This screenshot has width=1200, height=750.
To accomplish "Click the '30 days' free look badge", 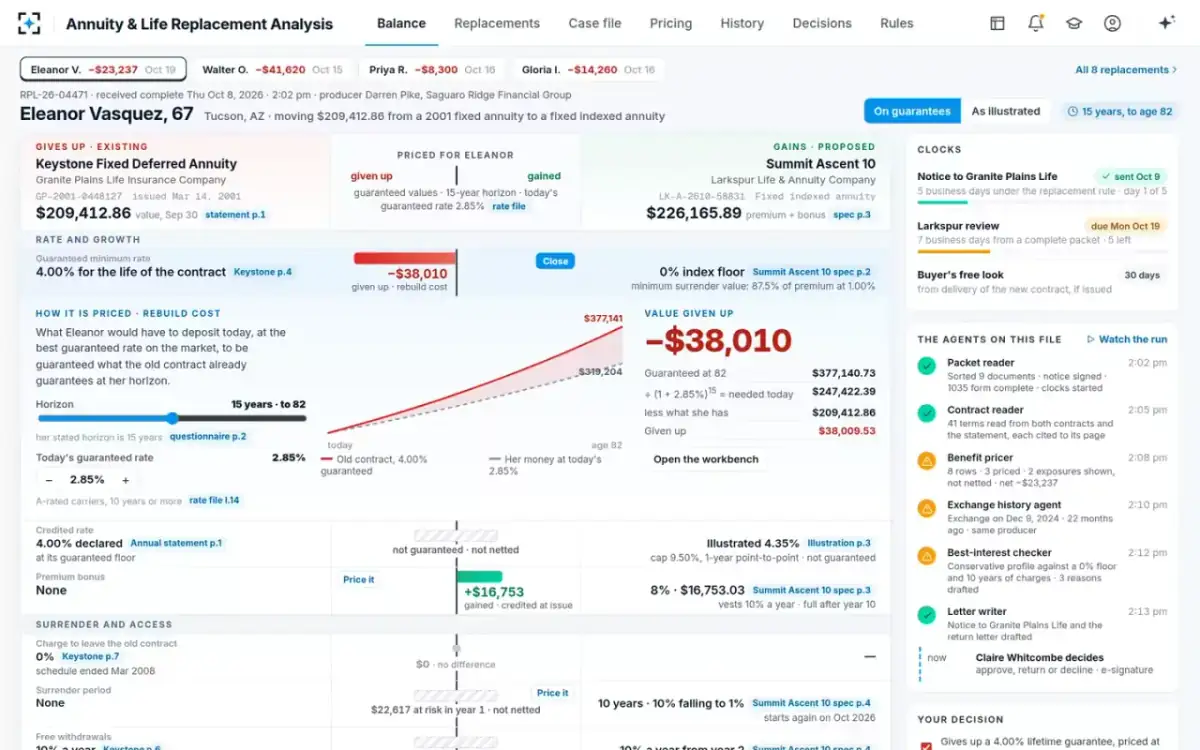I will (1141, 275).
